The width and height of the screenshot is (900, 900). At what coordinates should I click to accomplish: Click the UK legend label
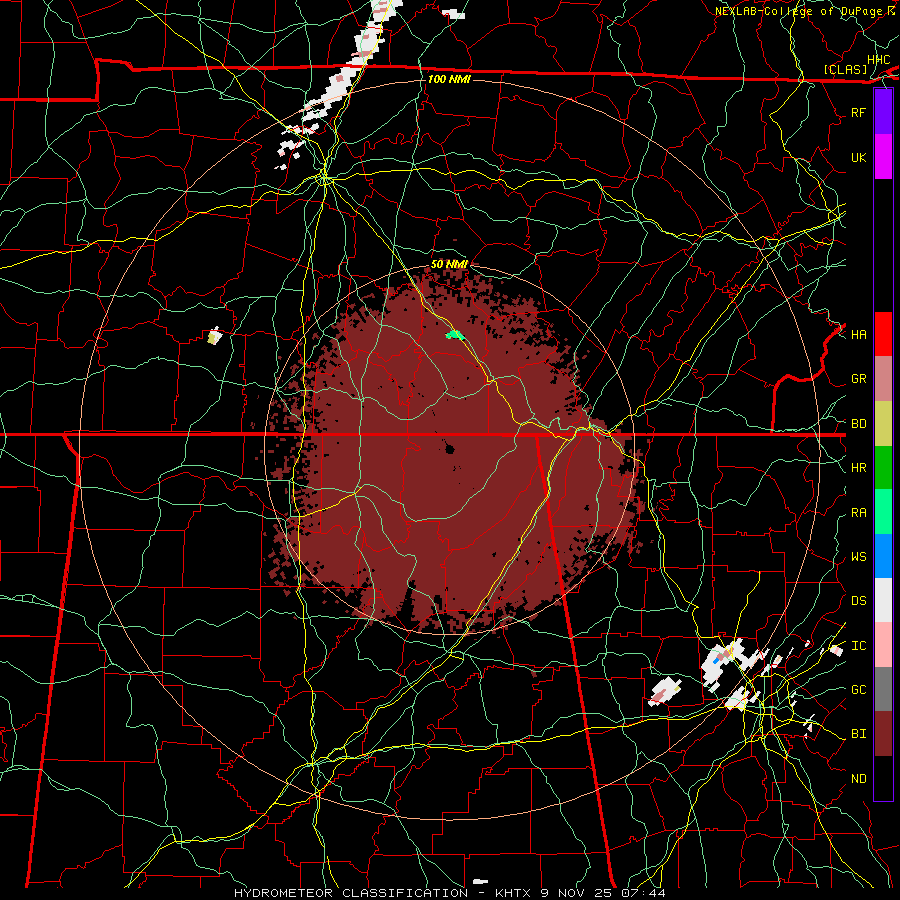[x=858, y=157]
